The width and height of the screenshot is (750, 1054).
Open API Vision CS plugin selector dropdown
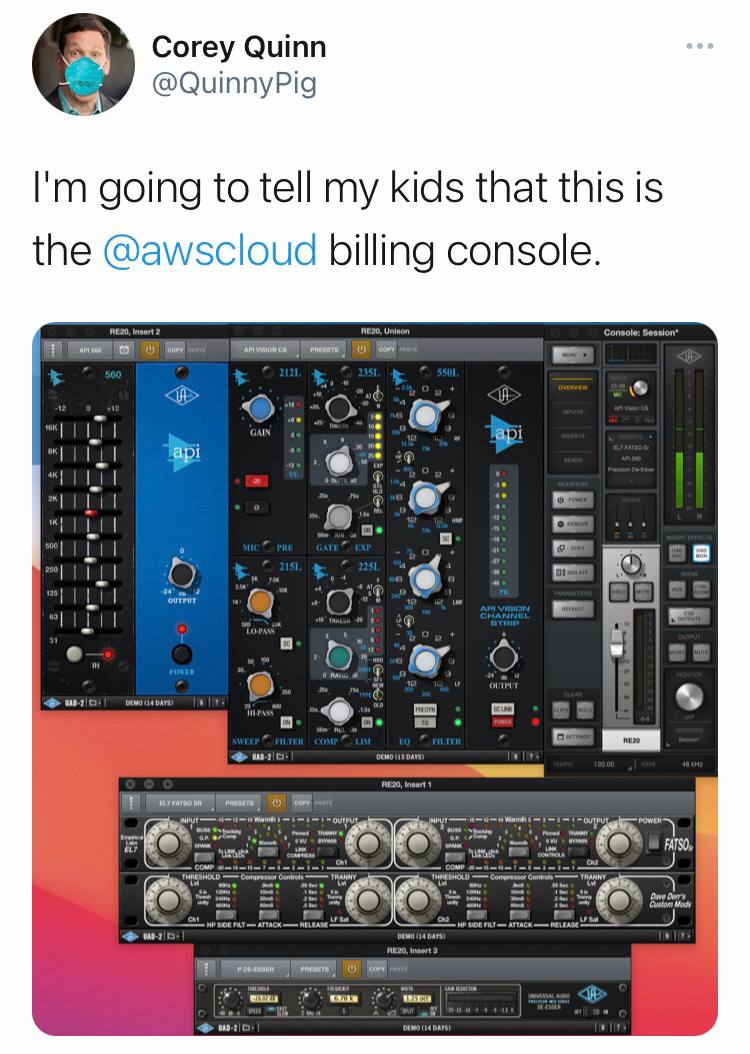tap(264, 350)
